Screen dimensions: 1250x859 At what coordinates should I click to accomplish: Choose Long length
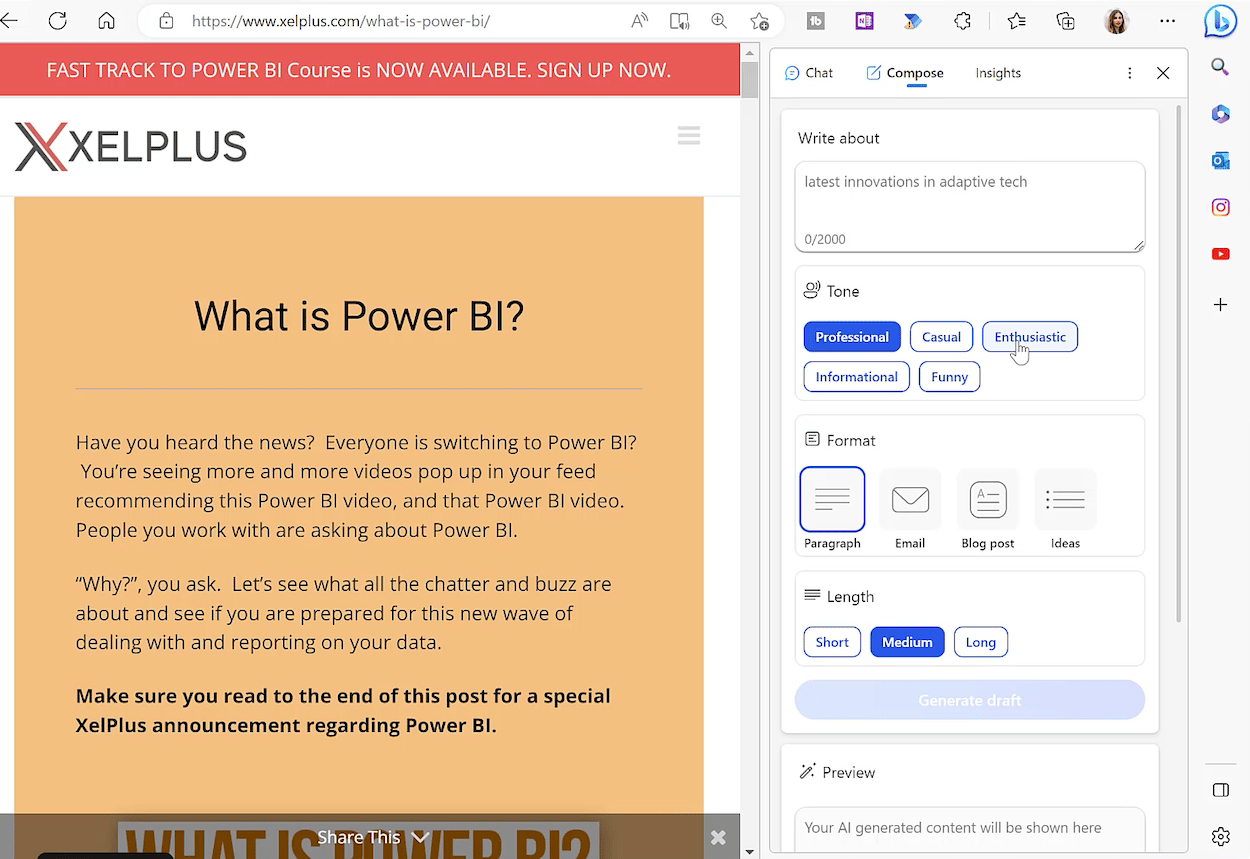[980, 642]
